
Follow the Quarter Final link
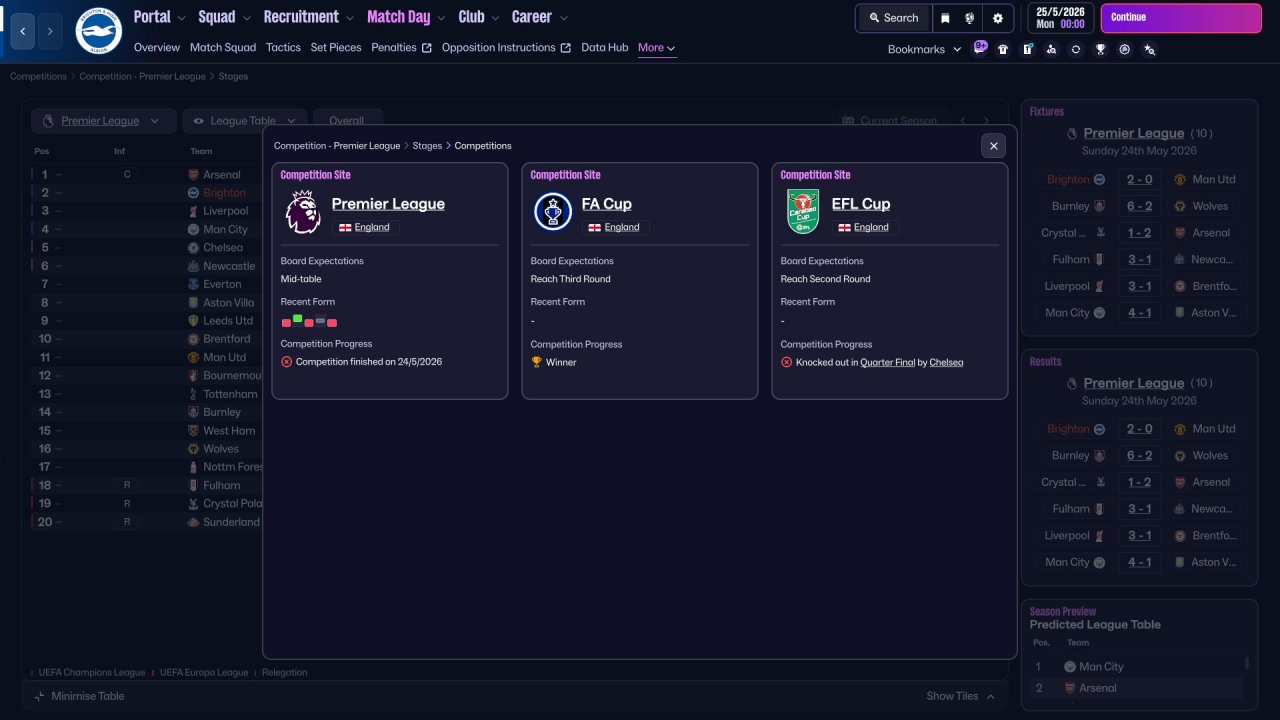[x=888, y=362]
